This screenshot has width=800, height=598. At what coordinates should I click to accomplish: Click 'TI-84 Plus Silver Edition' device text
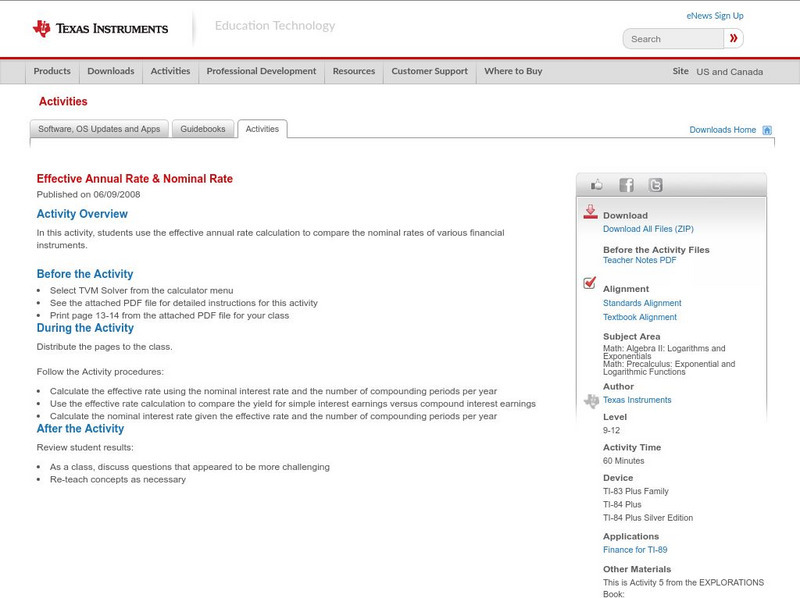point(648,518)
